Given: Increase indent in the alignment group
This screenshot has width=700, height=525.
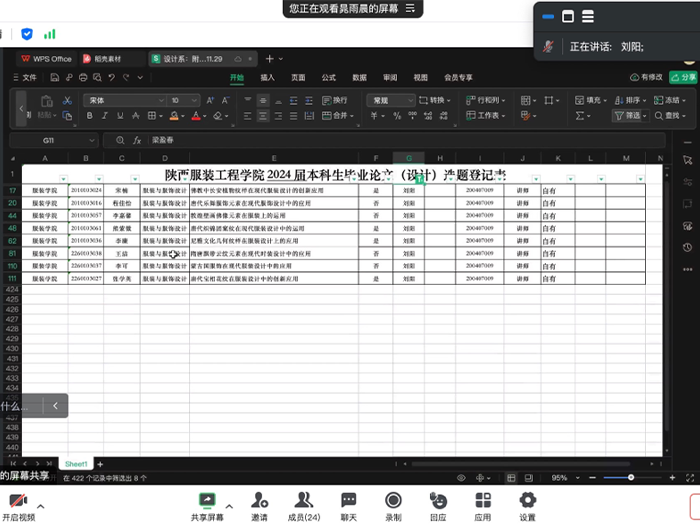Looking at the screenshot, I should point(309,100).
